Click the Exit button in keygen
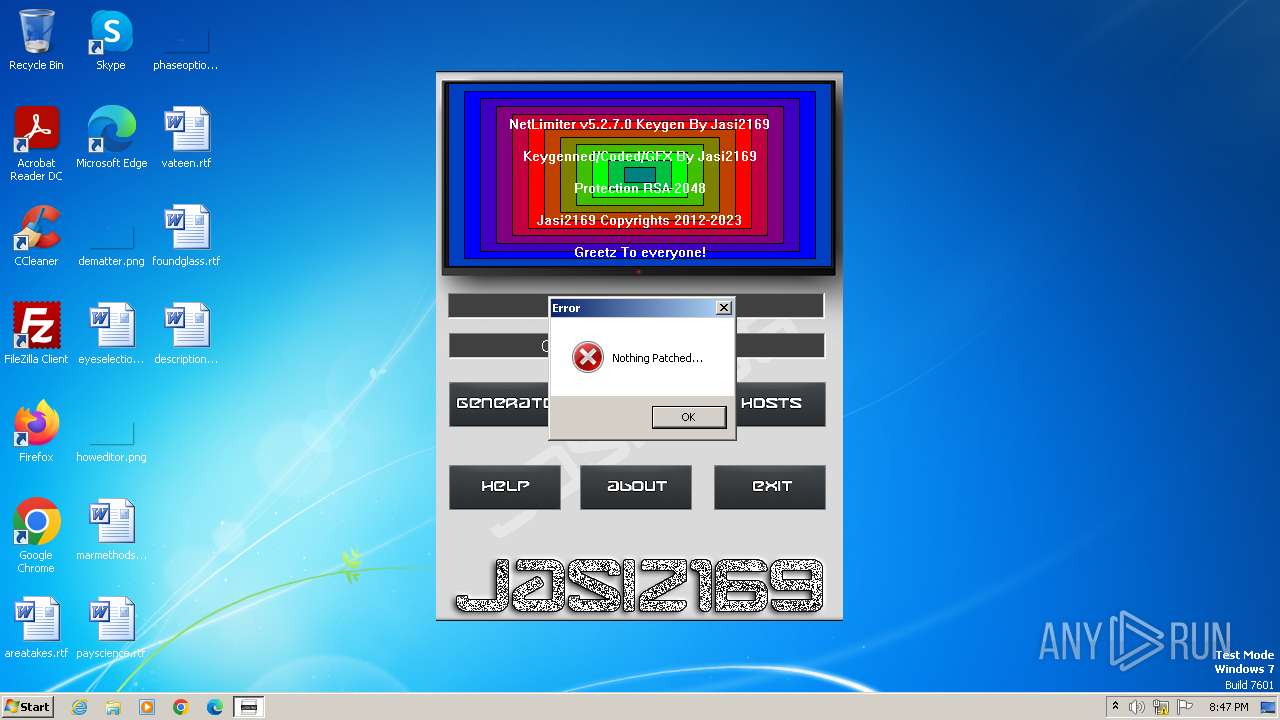1280x720 pixels. pos(770,487)
